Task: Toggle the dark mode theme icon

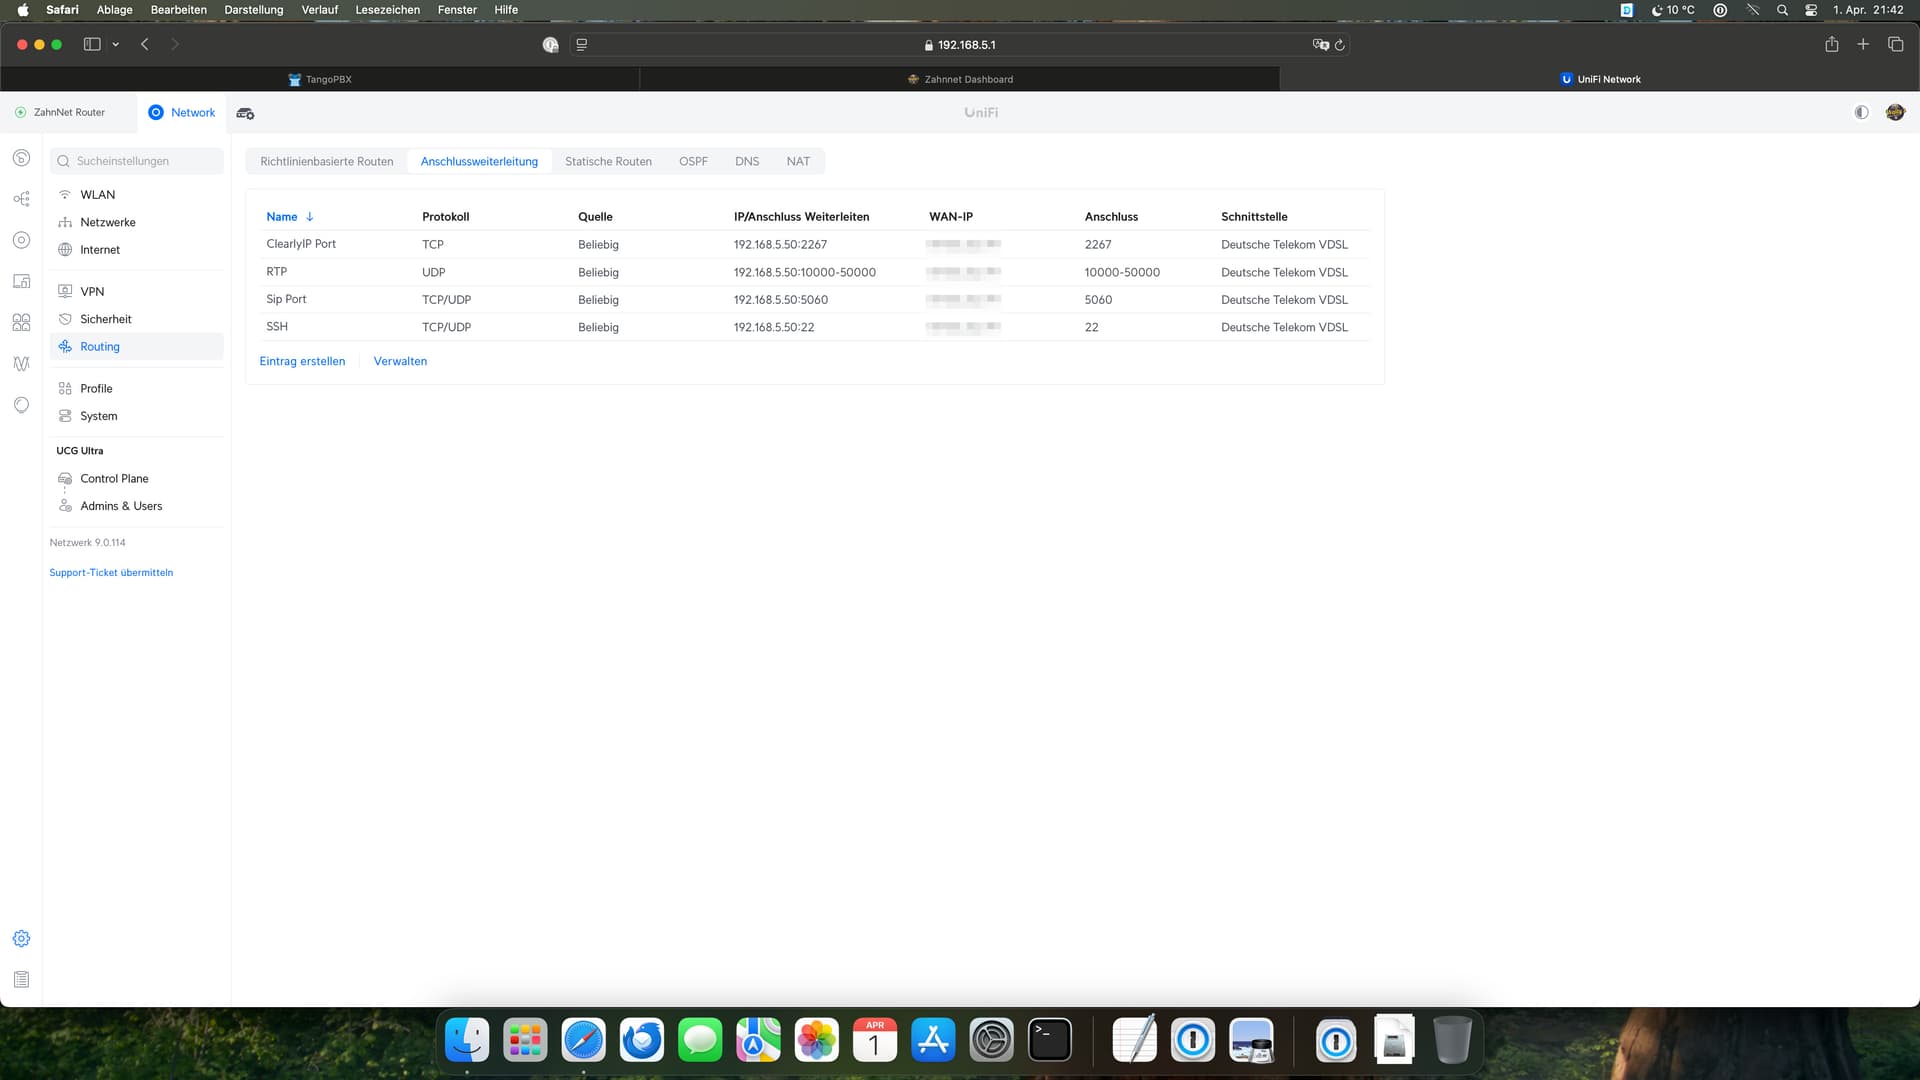Action: 1861,112
